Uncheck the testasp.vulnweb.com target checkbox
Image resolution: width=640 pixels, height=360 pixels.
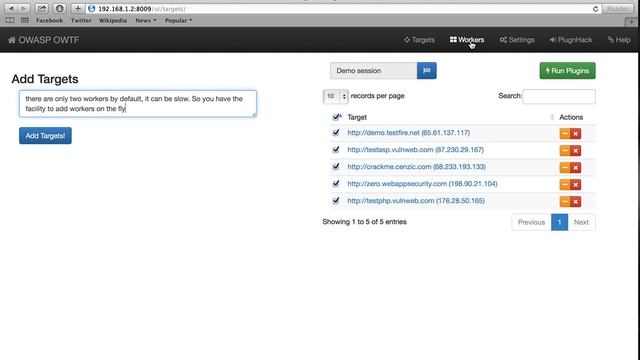(336, 149)
